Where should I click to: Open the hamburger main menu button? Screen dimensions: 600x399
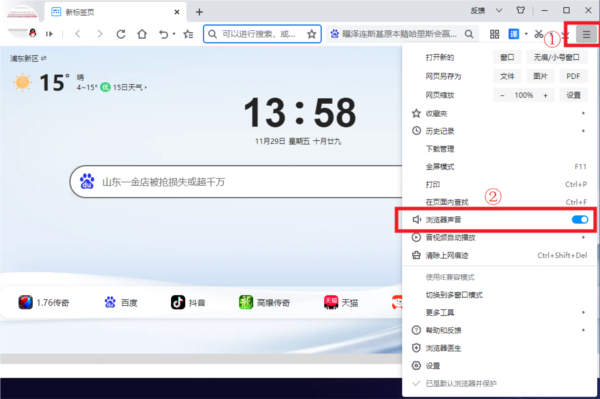pos(586,34)
